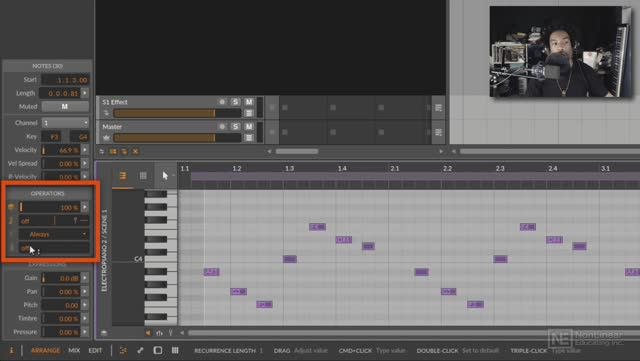
Task: Solo the S1 Effect track
Action: (235, 102)
